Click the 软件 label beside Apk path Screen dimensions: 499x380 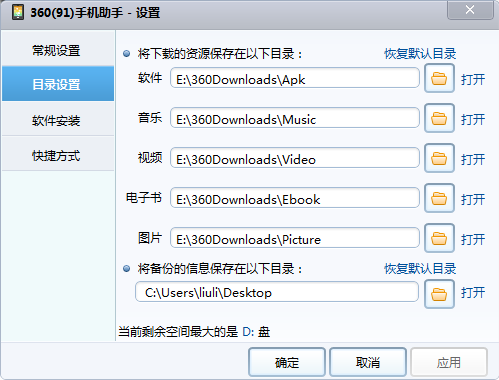(x=150, y=78)
